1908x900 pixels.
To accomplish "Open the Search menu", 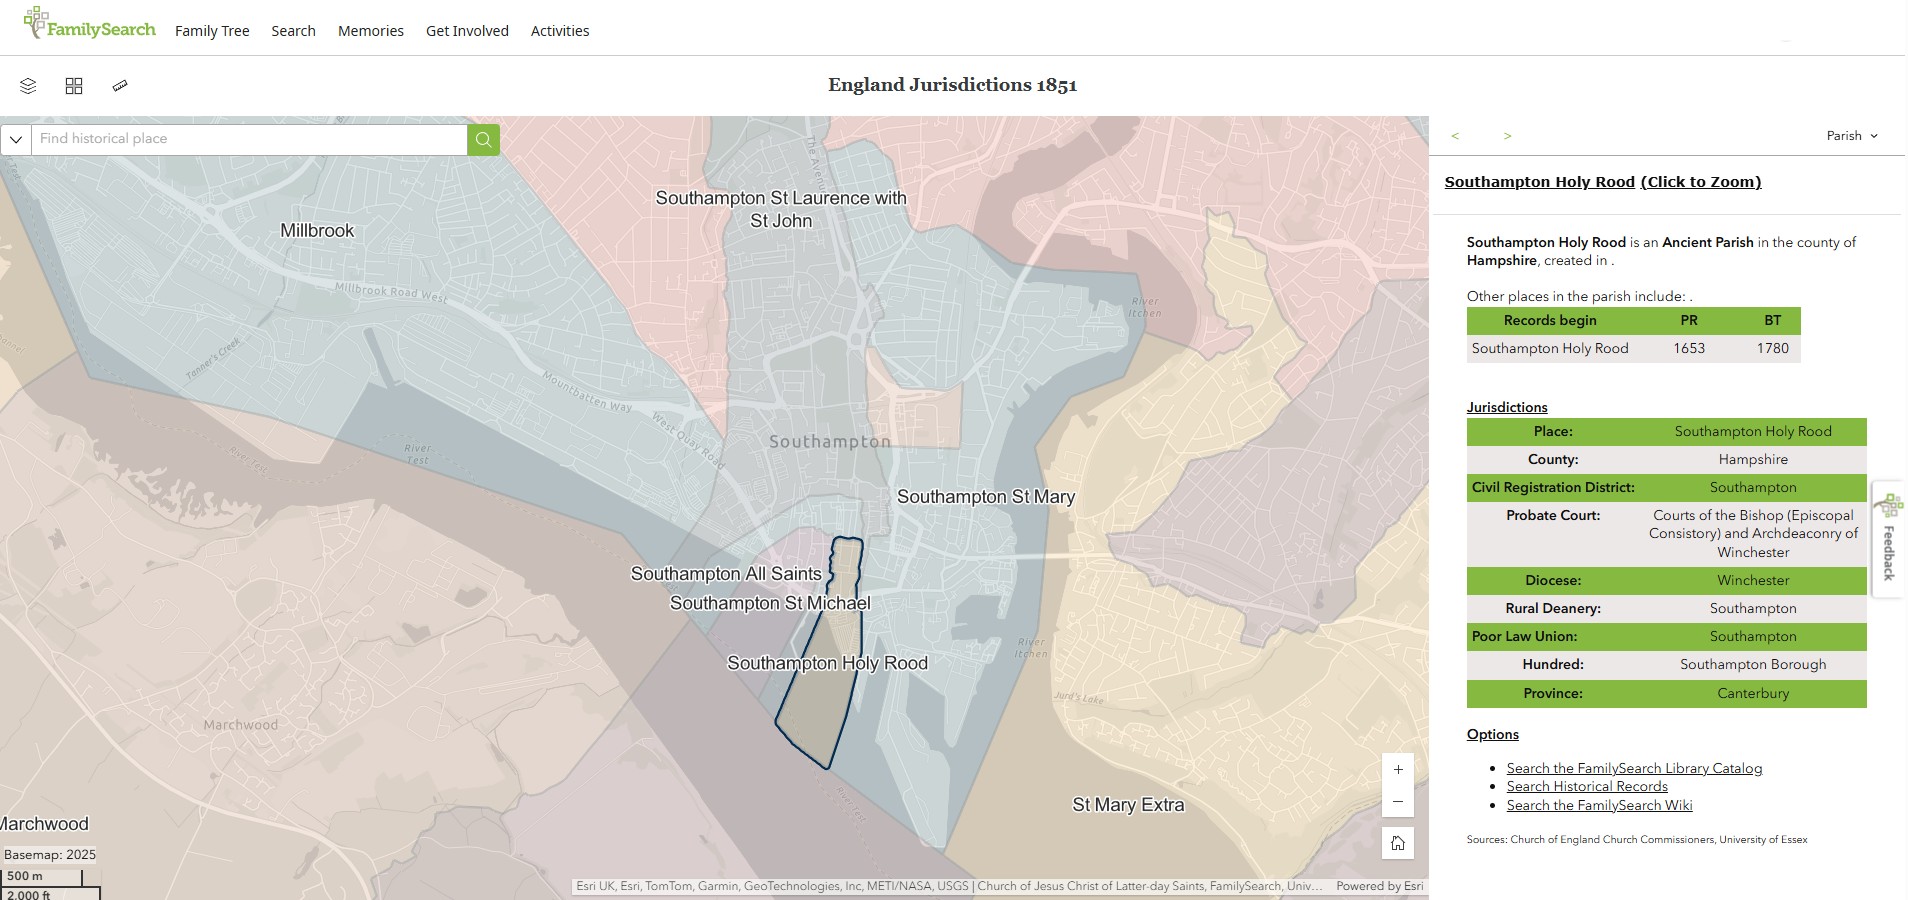I will tap(292, 31).
